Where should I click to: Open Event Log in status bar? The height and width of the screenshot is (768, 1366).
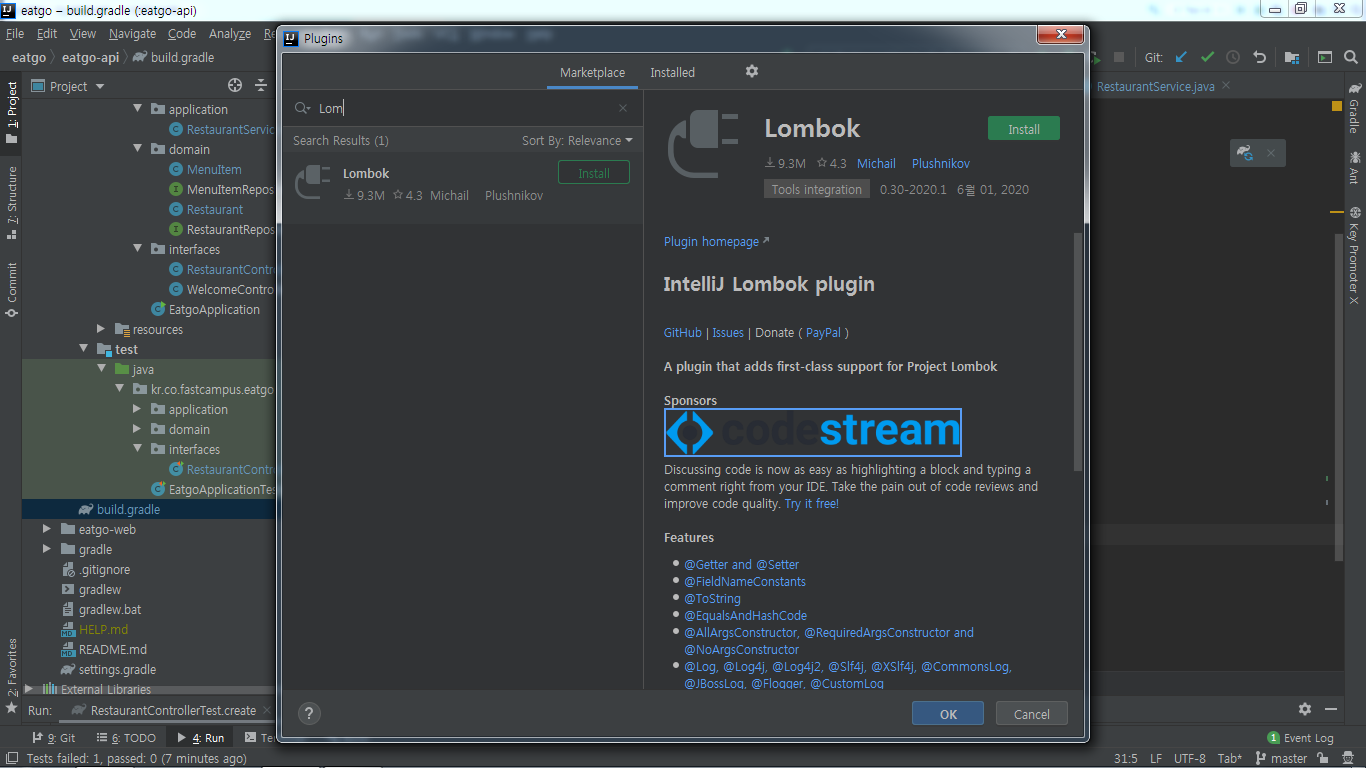pyautogui.click(x=1301, y=738)
